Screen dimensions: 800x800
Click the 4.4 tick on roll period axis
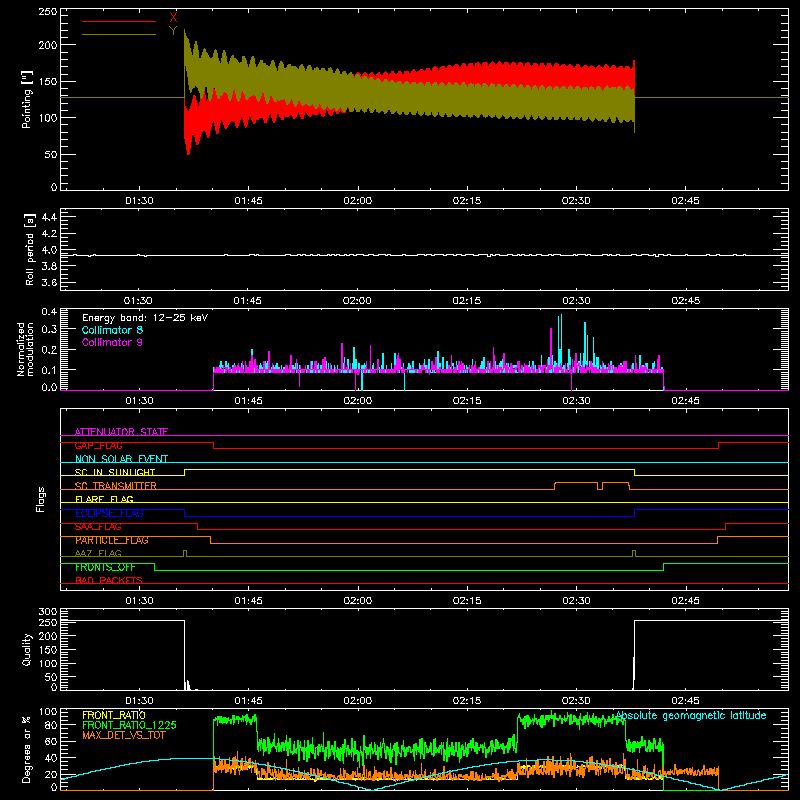pyautogui.click(x=49, y=217)
